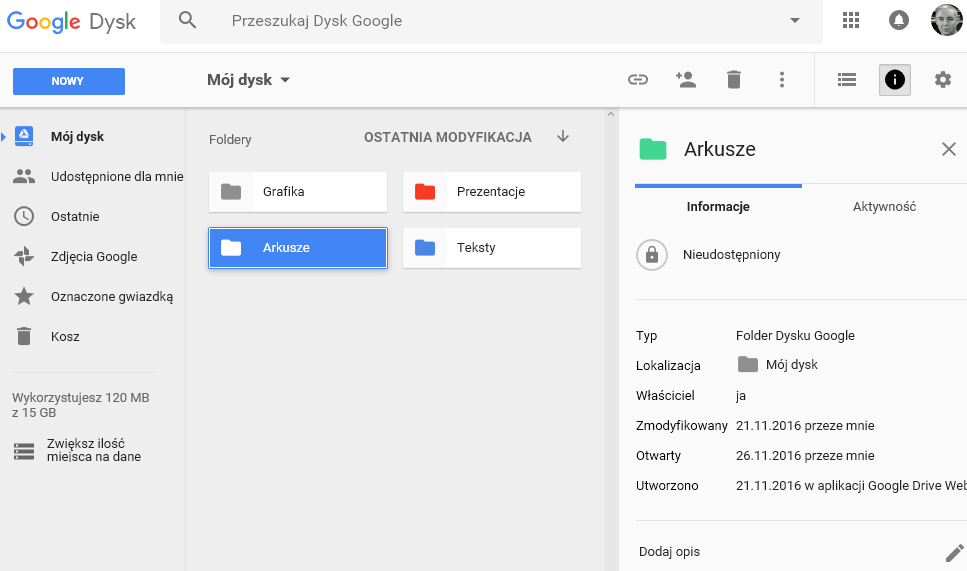Click OSTATNIA MODYFIKACJA sort label
Image resolution: width=967 pixels, height=571 pixels.
point(448,137)
